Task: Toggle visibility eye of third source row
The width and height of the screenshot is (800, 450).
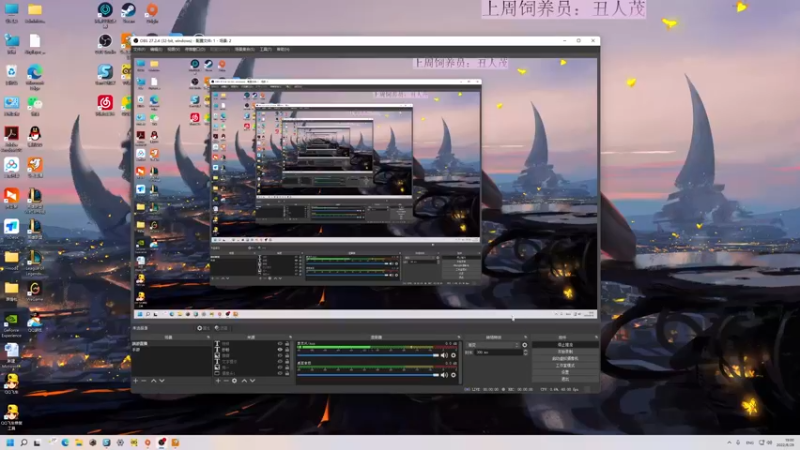Action: tap(280, 356)
